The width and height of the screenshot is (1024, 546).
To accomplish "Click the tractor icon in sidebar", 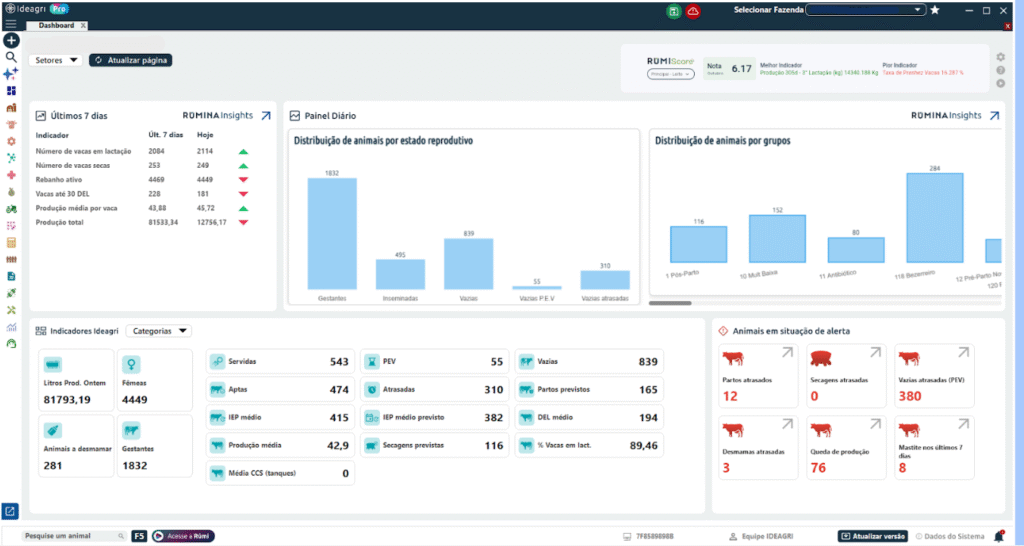I will pyautogui.click(x=11, y=208).
